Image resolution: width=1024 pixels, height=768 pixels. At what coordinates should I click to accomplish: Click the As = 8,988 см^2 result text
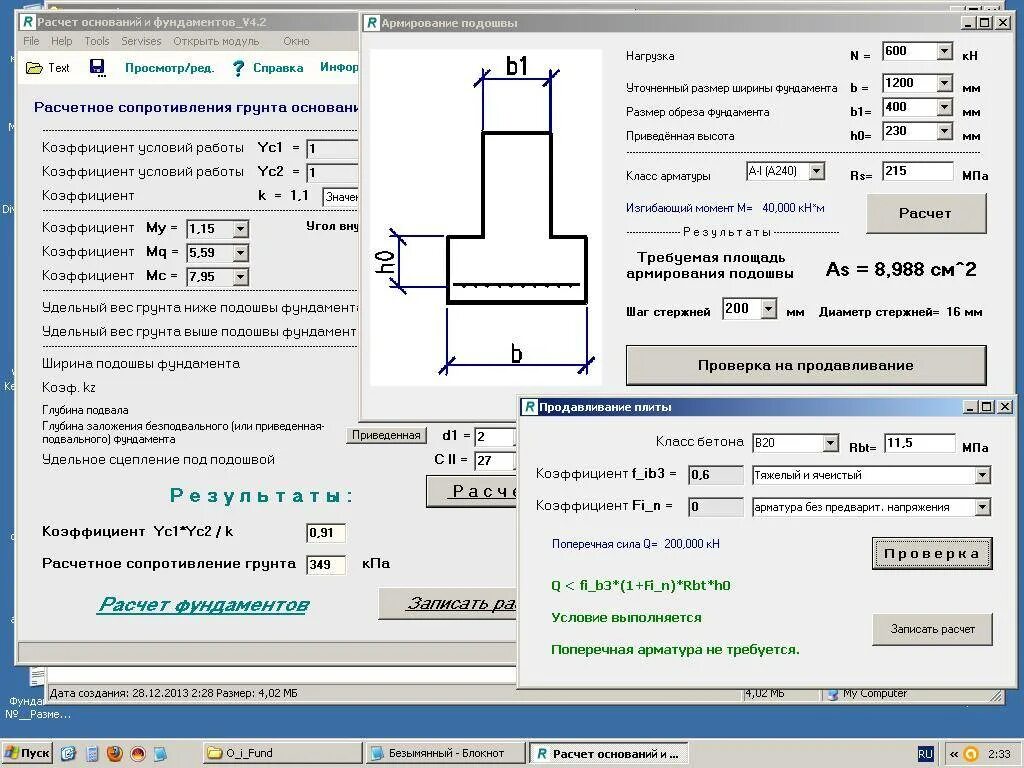(x=901, y=270)
